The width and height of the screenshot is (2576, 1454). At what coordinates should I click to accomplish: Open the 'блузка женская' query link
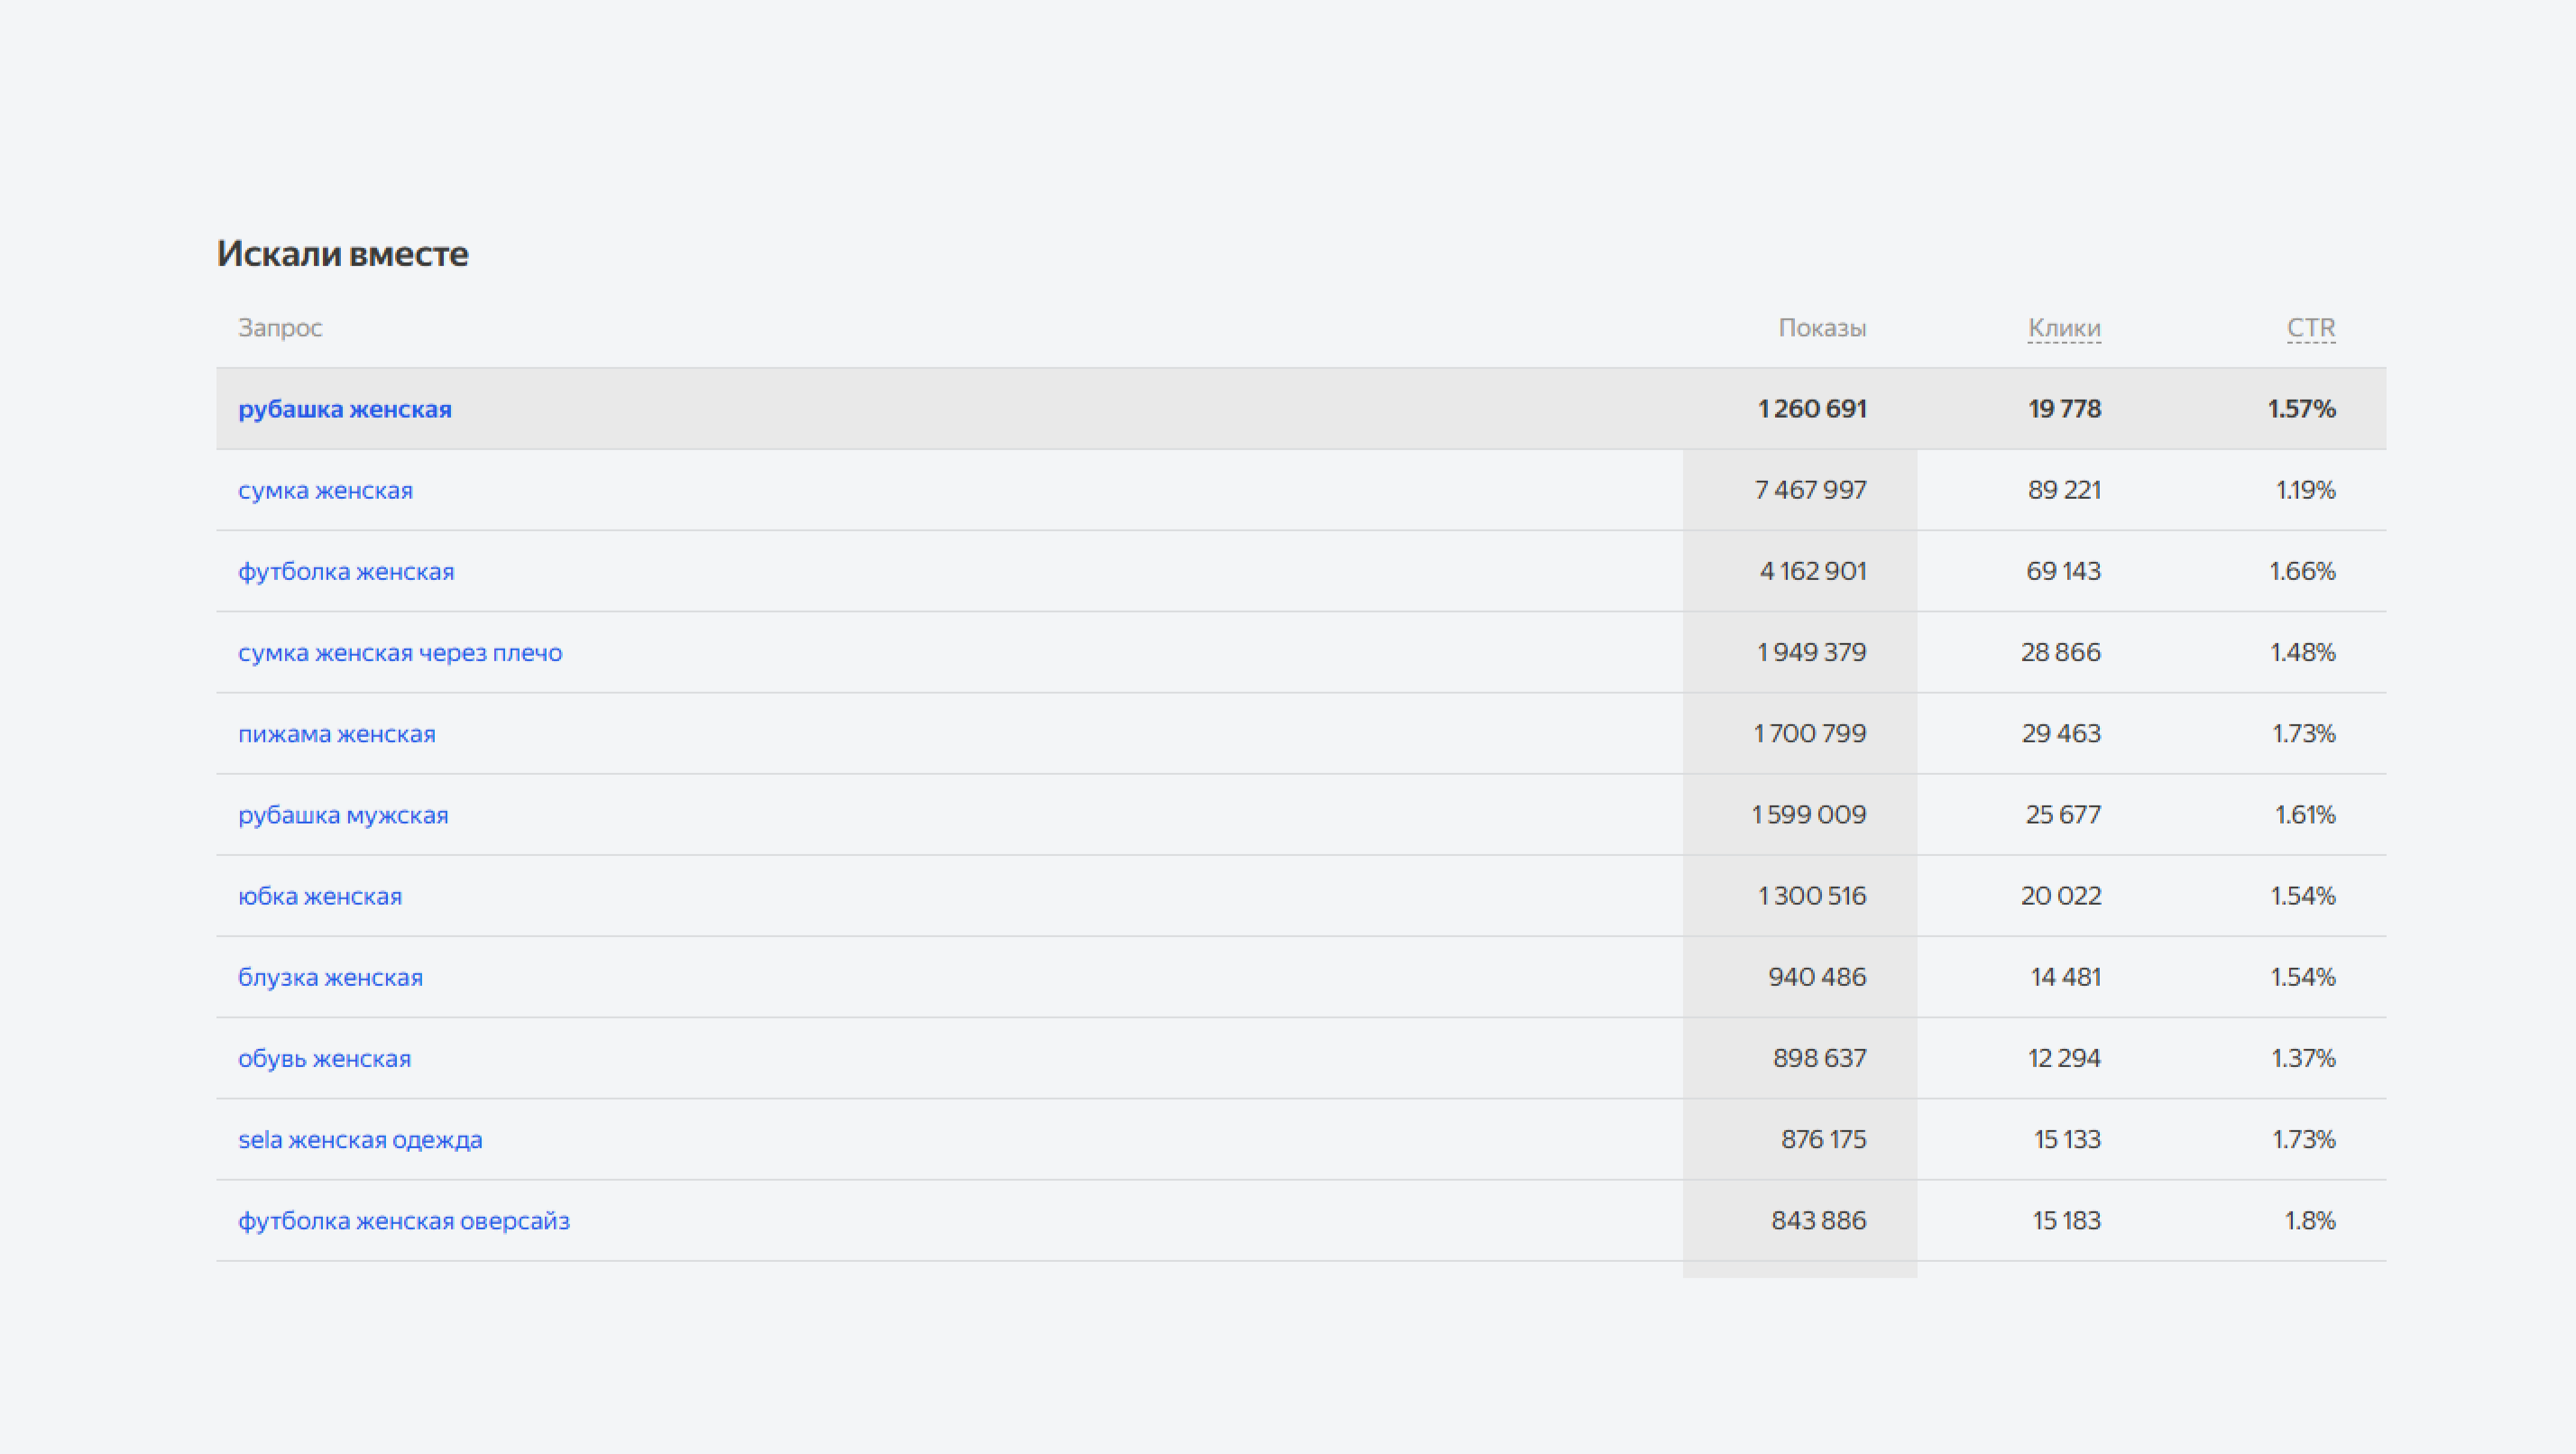click(x=330, y=977)
